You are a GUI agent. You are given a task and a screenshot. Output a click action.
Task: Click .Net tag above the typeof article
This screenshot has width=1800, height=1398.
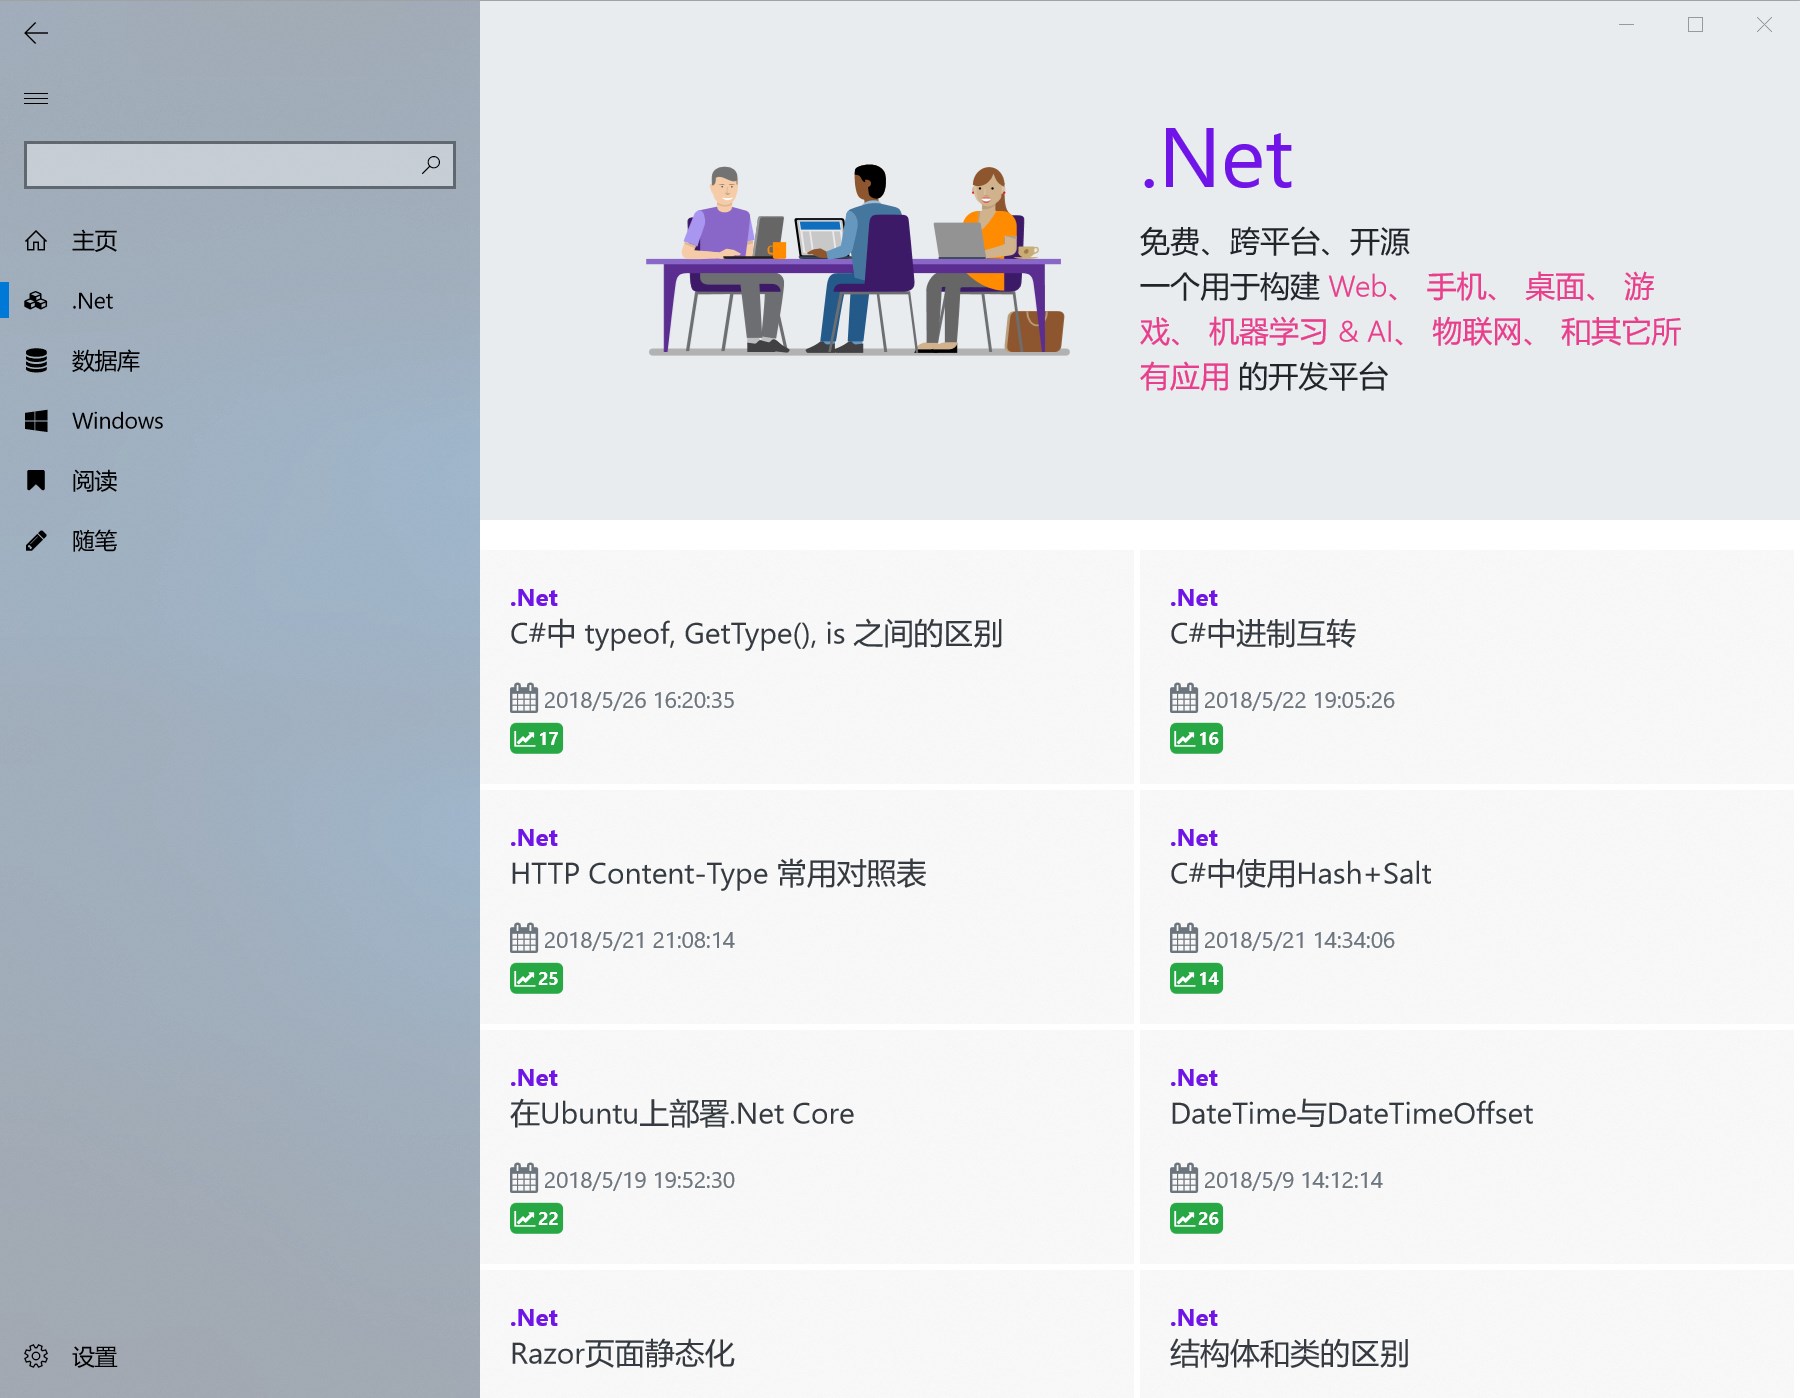point(534,598)
